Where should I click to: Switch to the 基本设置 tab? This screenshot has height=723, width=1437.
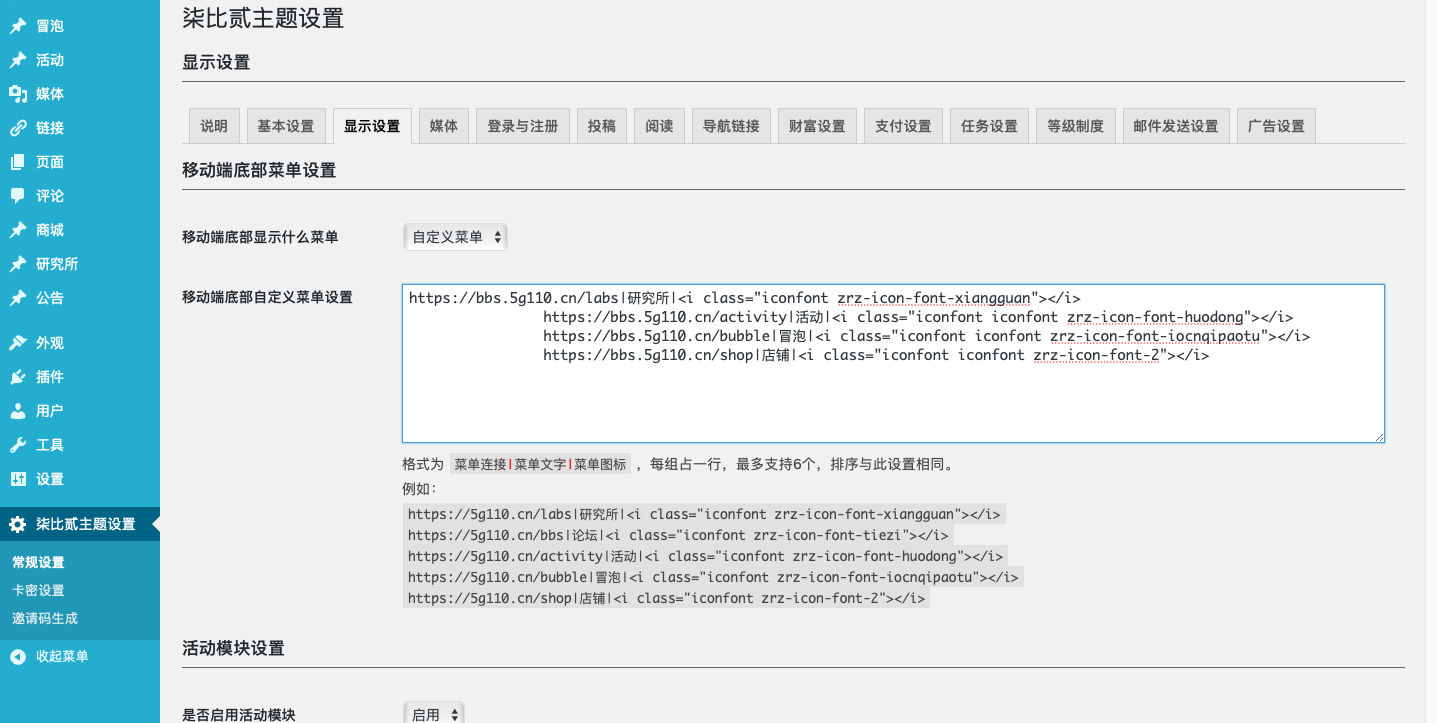(285, 126)
